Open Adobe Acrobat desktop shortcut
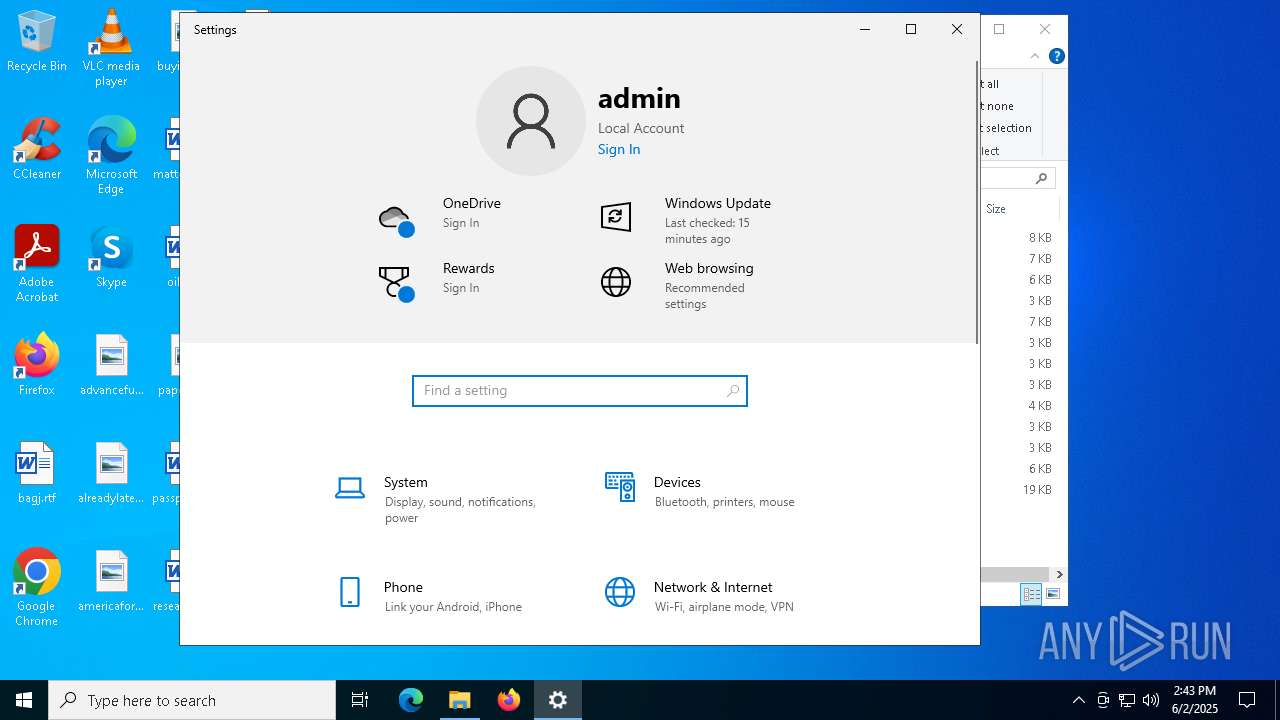 point(37,264)
